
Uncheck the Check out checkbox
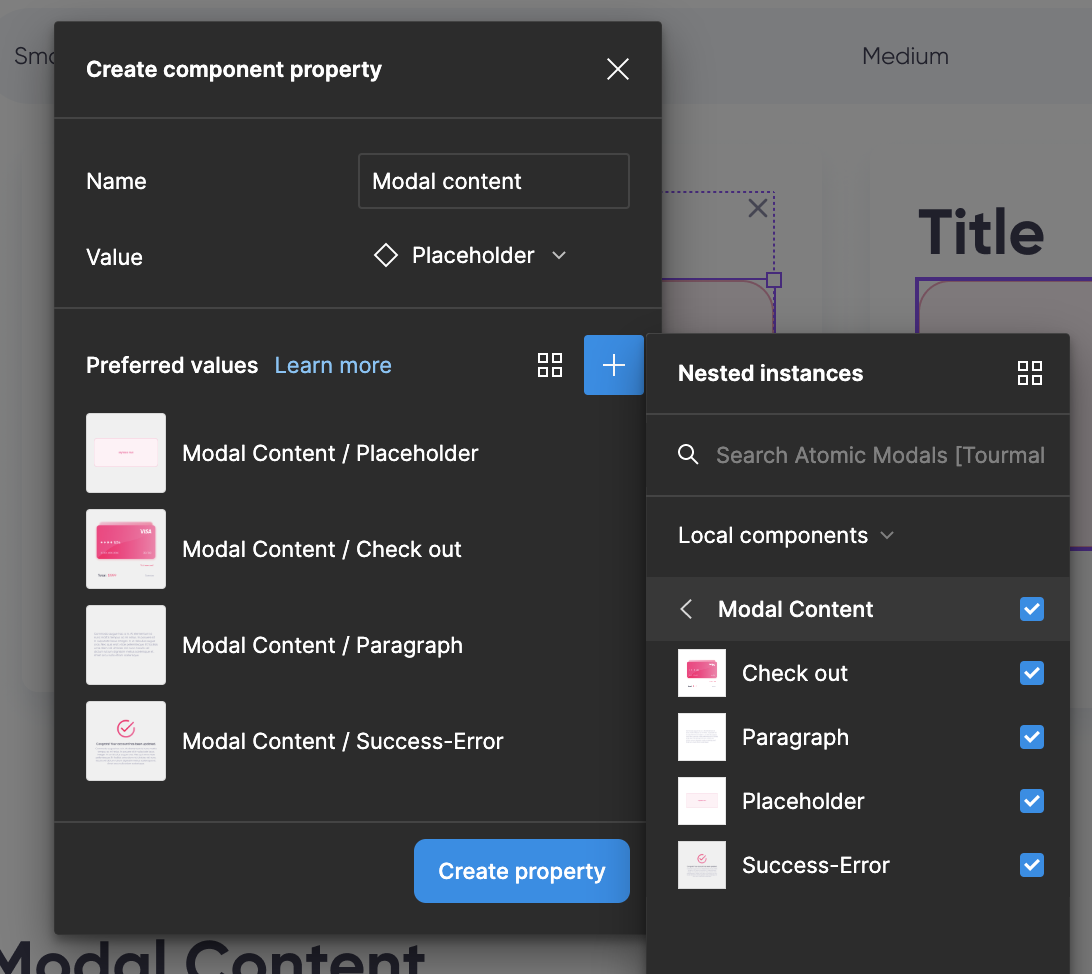(1031, 673)
